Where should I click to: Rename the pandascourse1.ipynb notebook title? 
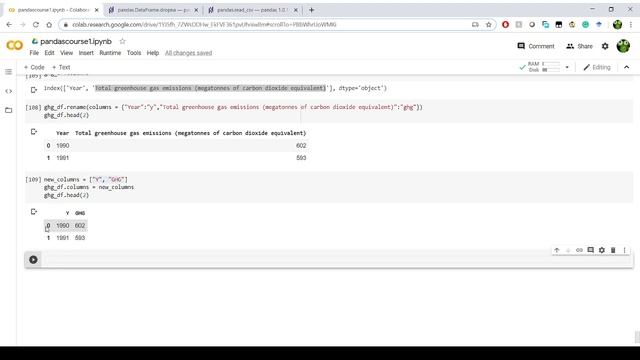pyautogui.click(x=76, y=41)
